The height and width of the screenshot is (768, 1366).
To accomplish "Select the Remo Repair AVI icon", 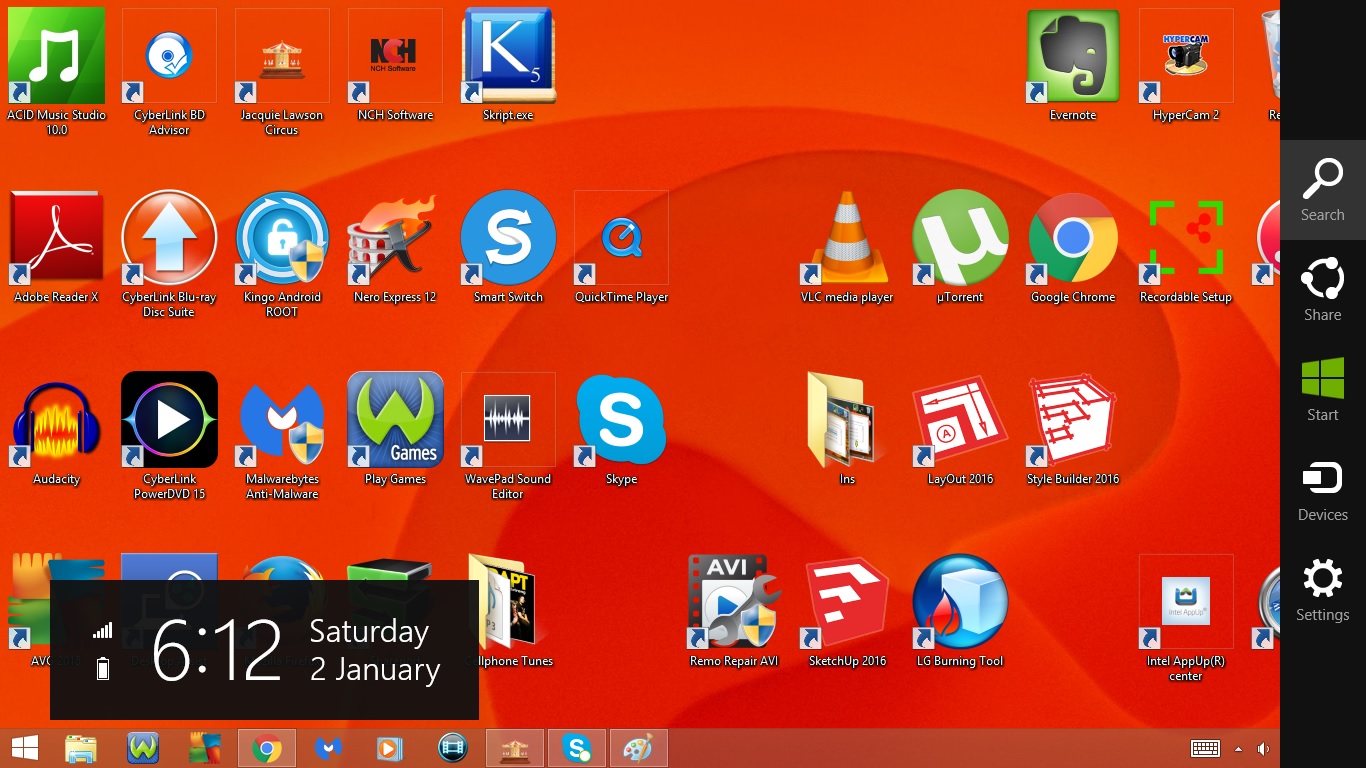I will (734, 612).
